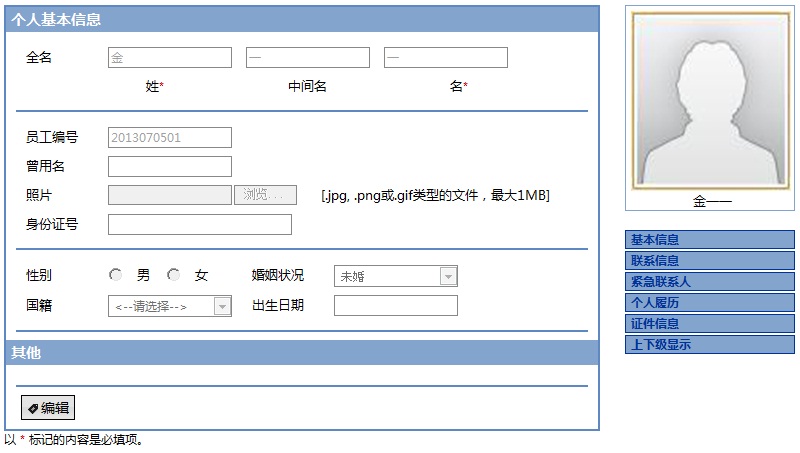Click the 曾用名 input field
The height and width of the screenshot is (453, 800).
(170, 166)
